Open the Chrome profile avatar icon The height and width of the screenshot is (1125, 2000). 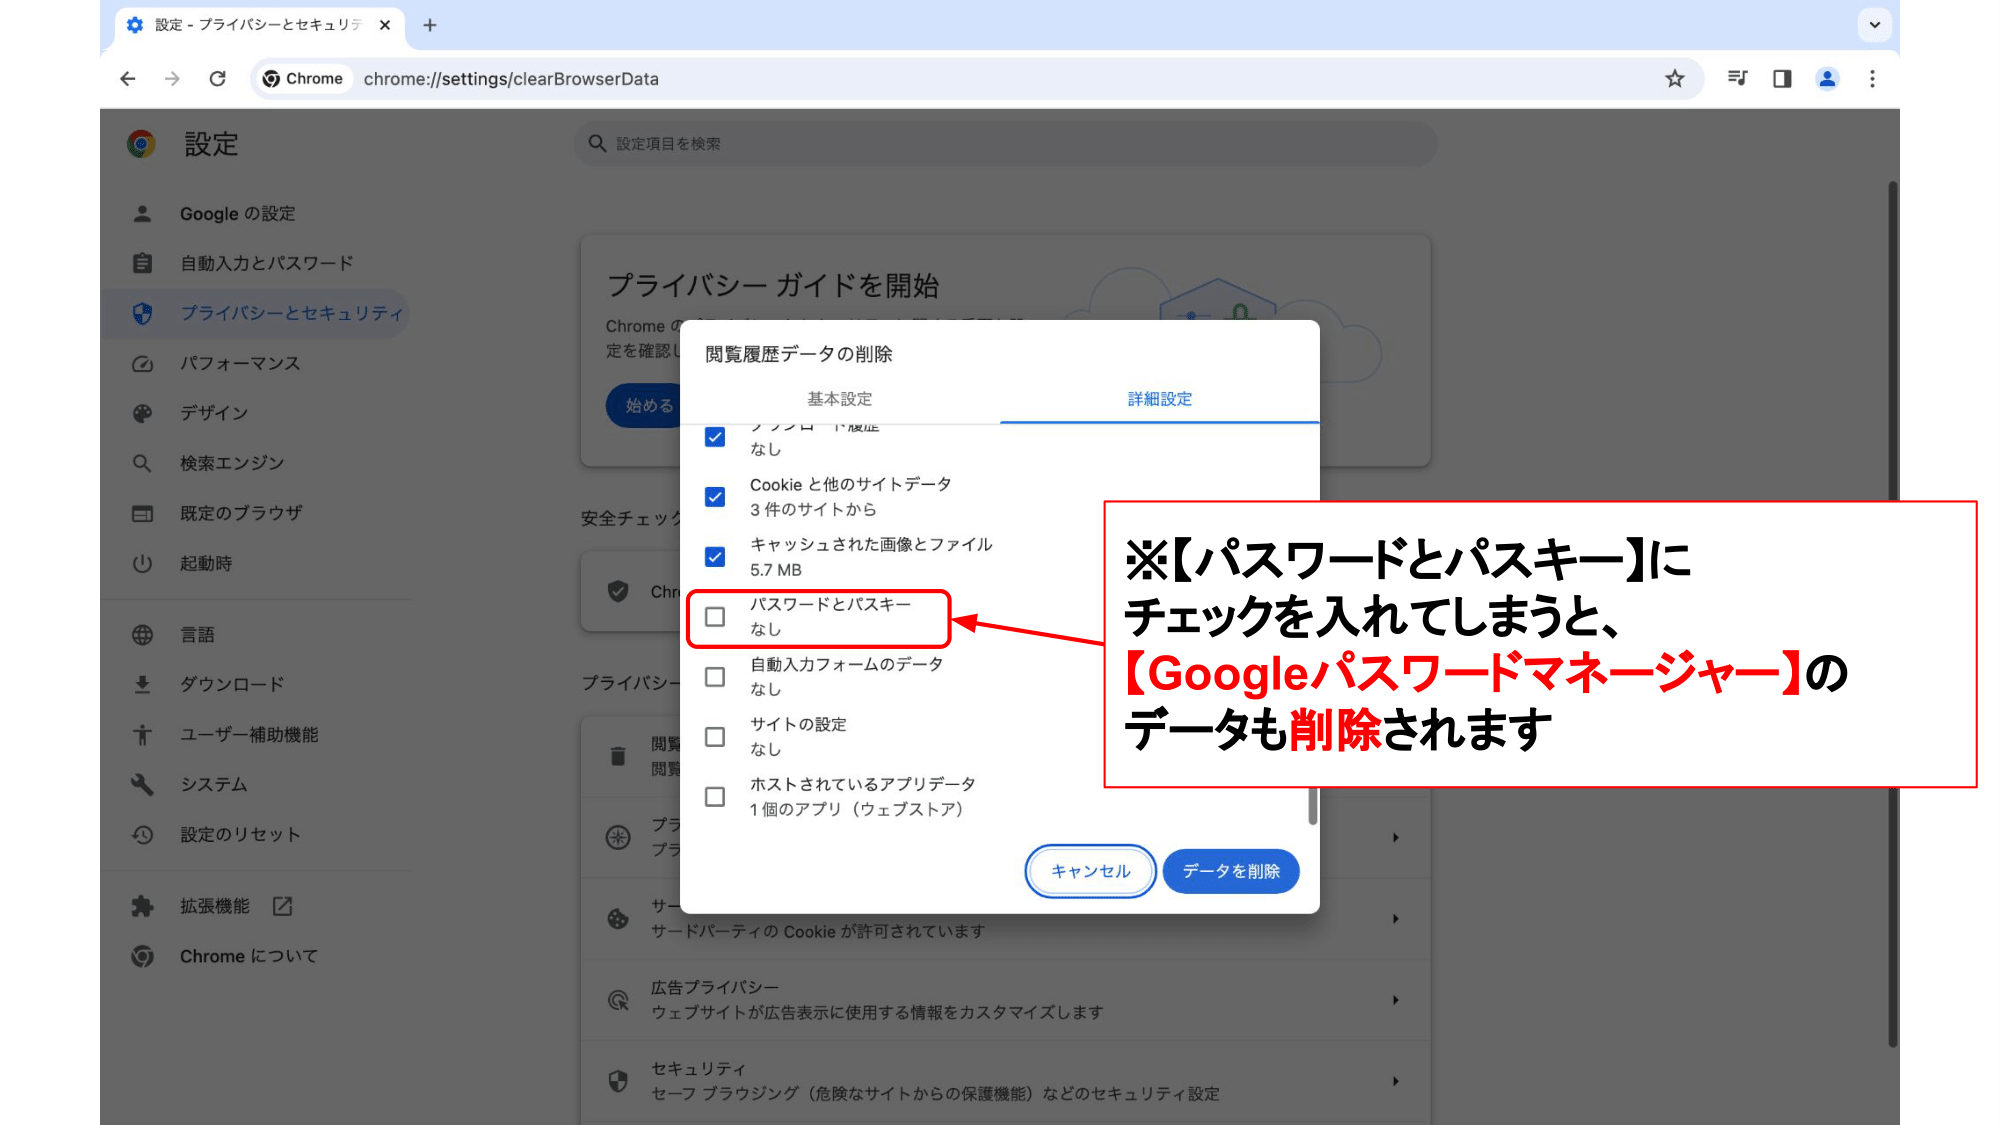1827,78
